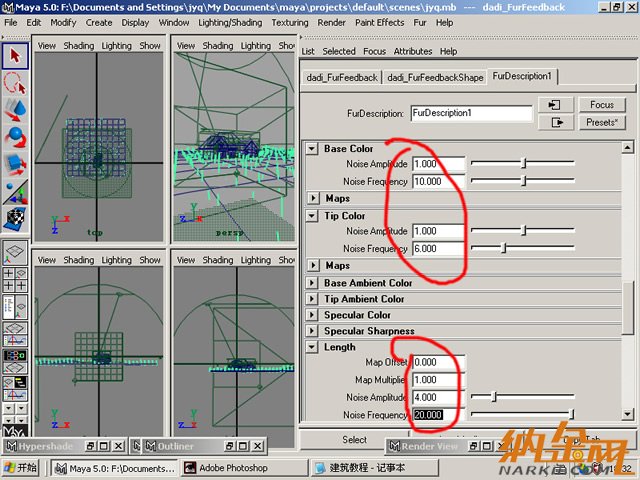Switch to the dadi_FurFeedback tab
Screen dimensions: 640x480
tap(342, 78)
